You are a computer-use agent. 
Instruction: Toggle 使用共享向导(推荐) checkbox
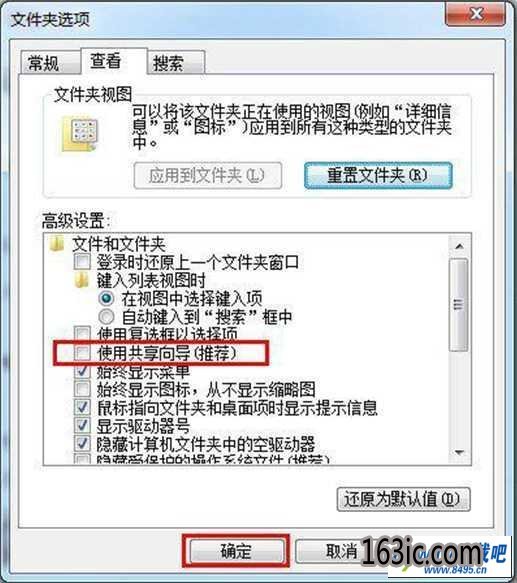[x=82, y=353]
